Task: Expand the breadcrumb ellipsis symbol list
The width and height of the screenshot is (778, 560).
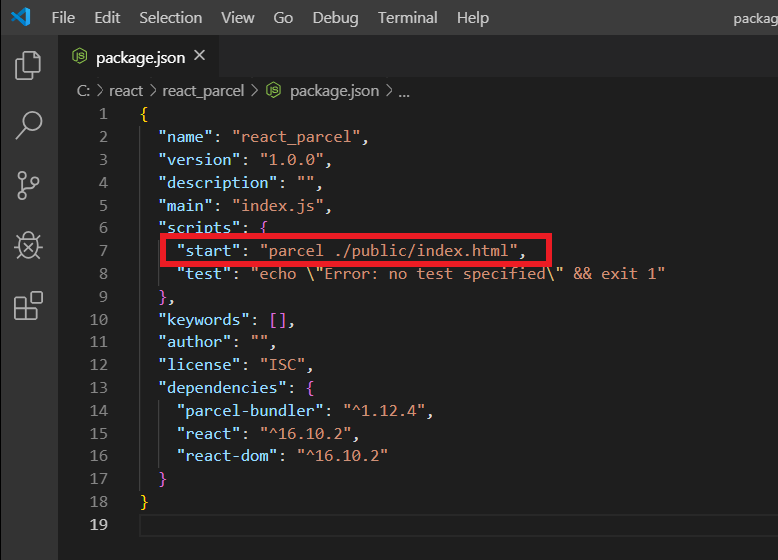Action: coord(405,91)
